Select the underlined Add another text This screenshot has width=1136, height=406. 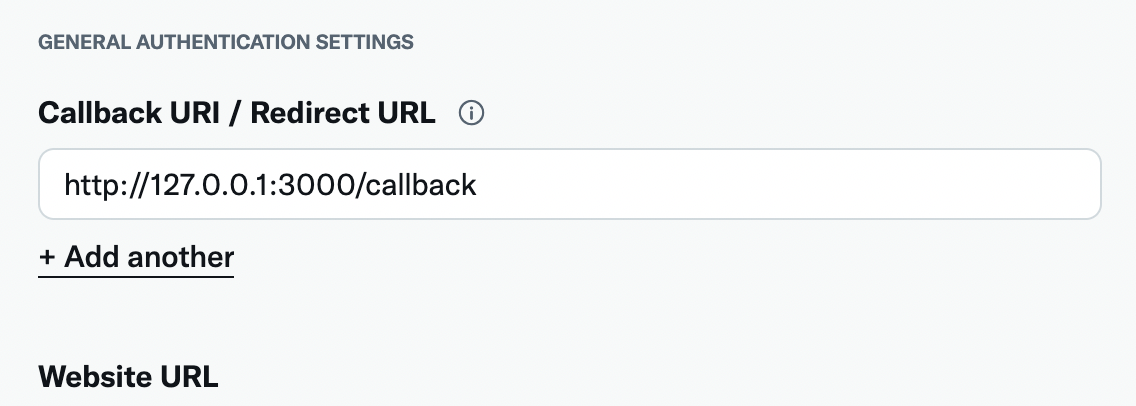coord(149,257)
